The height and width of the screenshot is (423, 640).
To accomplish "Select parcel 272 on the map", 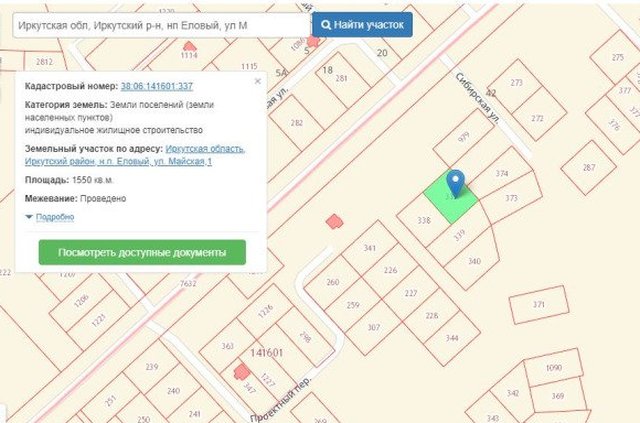I will tap(537, 118).
